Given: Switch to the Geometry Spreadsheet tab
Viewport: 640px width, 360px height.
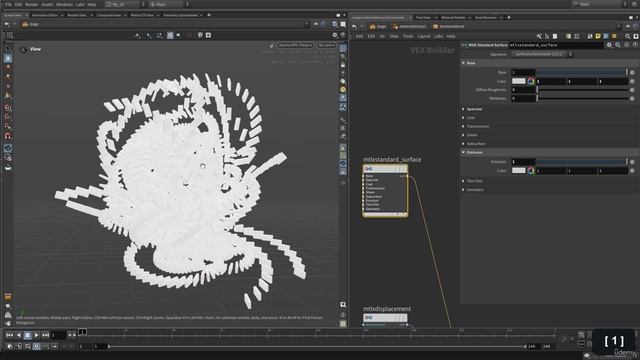Looking at the screenshot, I should coord(180,15).
